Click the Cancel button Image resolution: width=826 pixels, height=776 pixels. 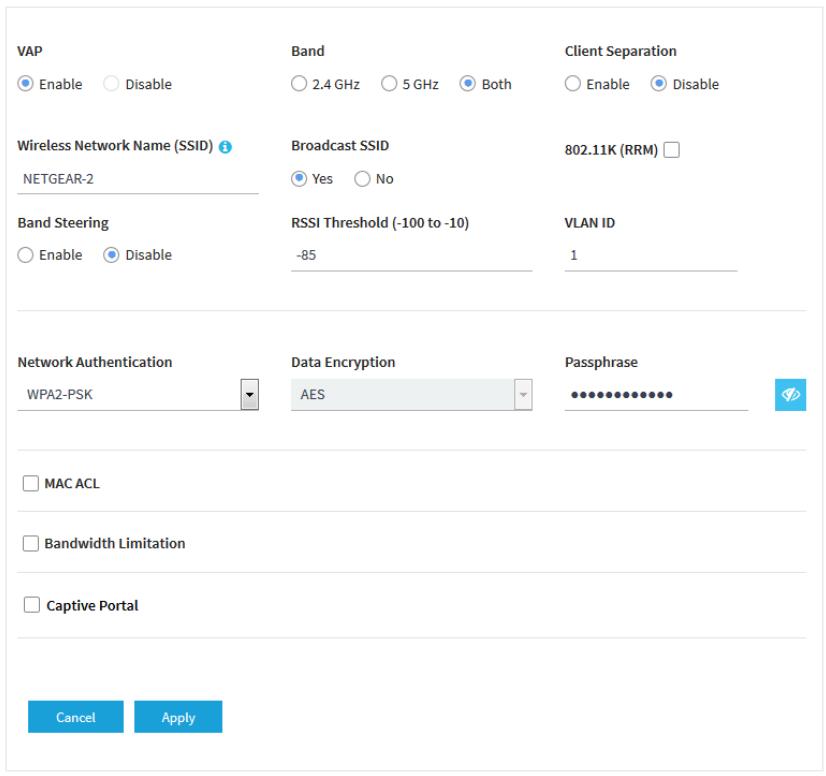76,716
